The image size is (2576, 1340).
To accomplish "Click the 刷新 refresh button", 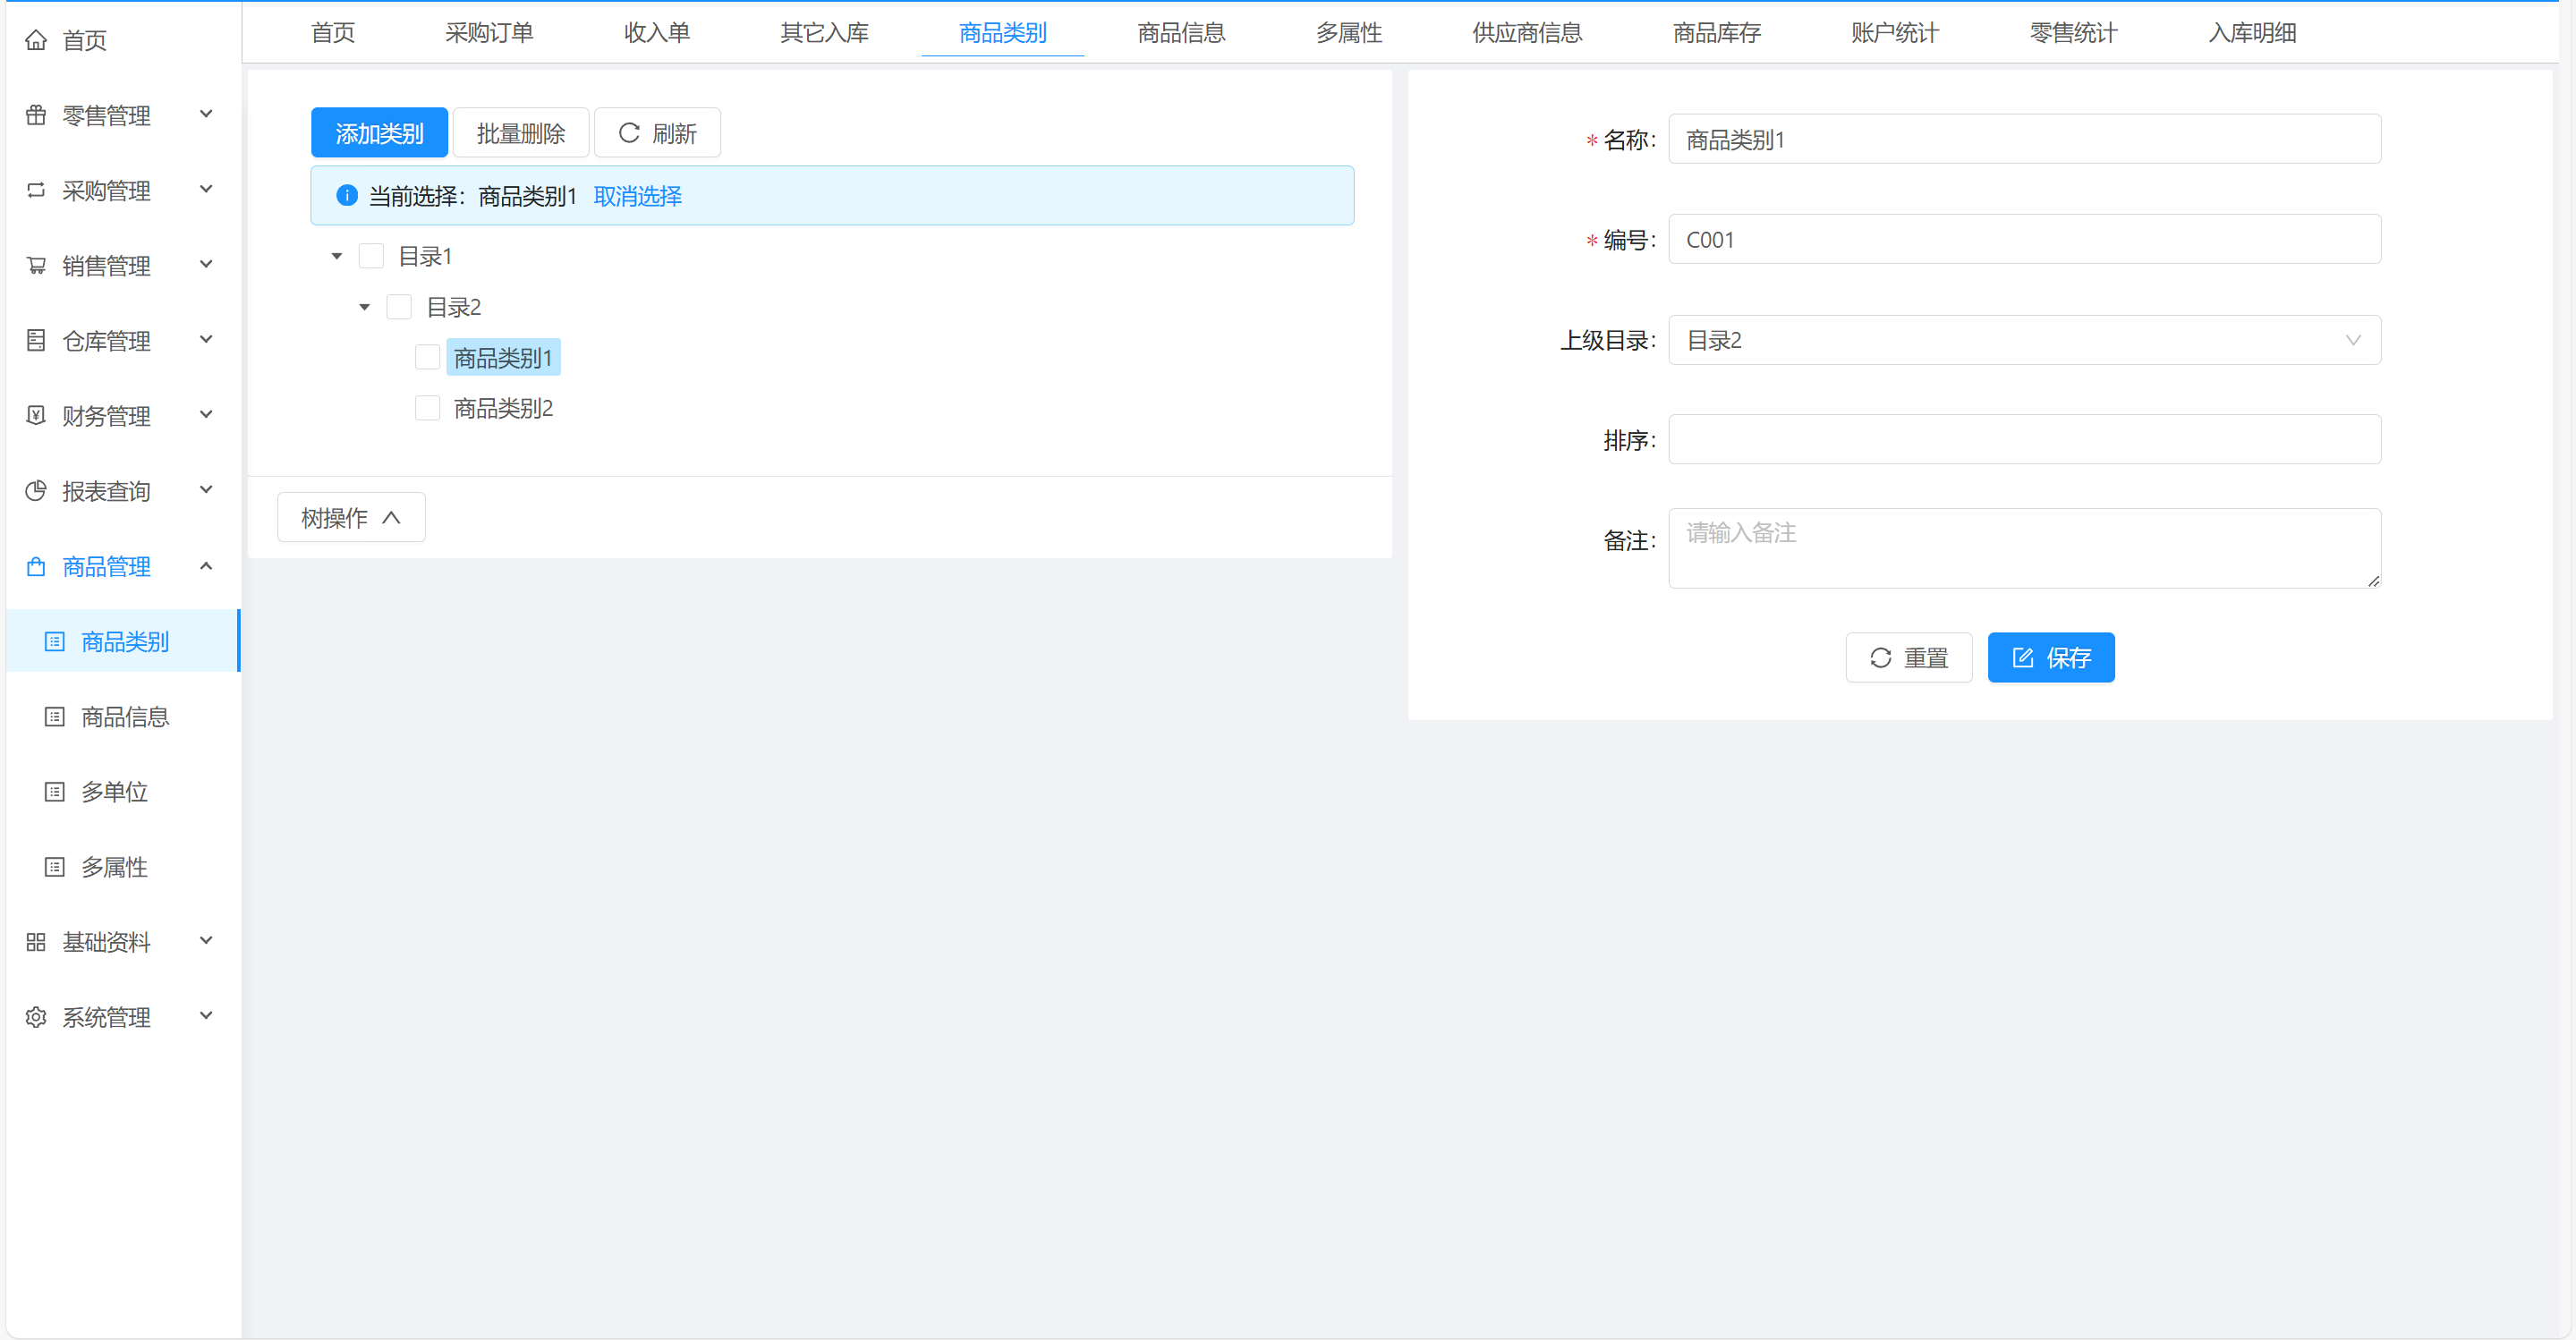I will [x=657, y=133].
